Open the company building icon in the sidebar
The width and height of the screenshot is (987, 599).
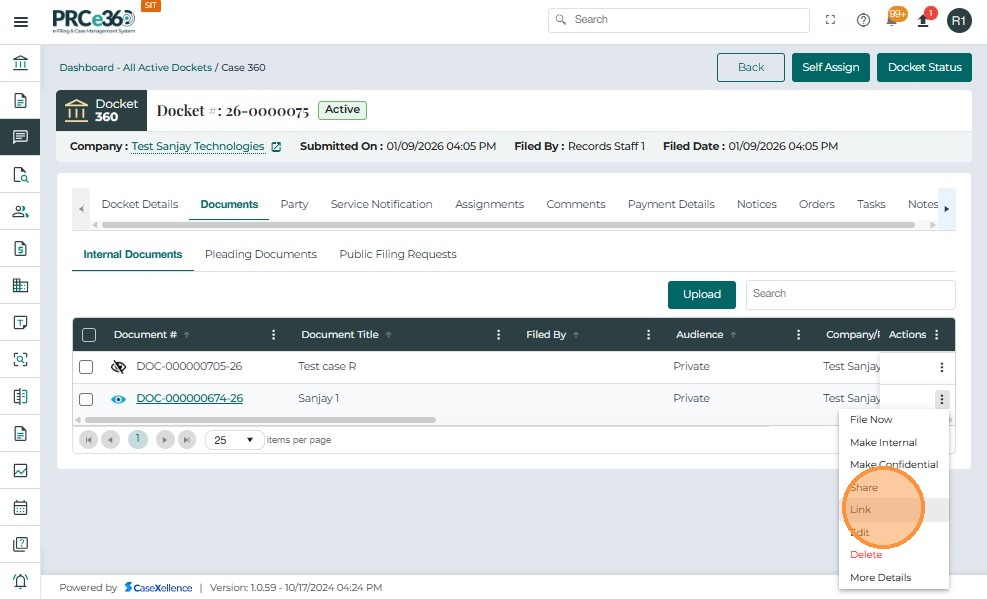20,285
